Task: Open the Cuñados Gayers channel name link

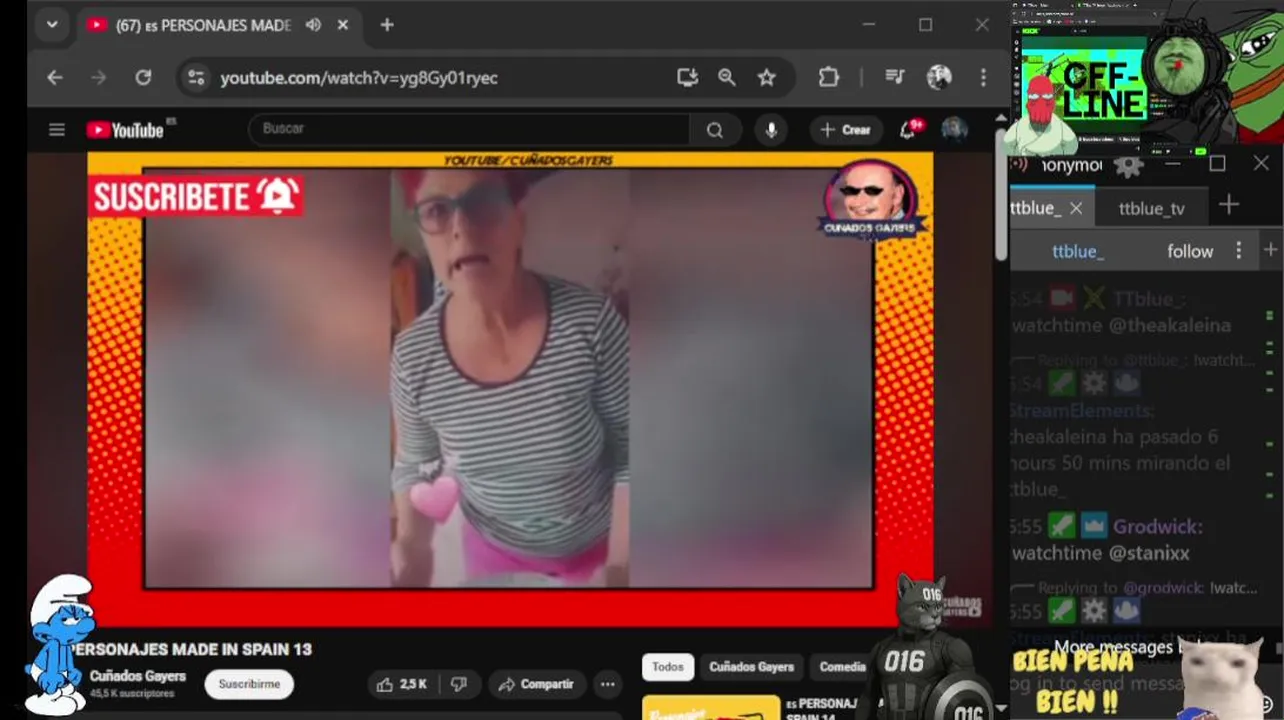Action: tap(137, 676)
